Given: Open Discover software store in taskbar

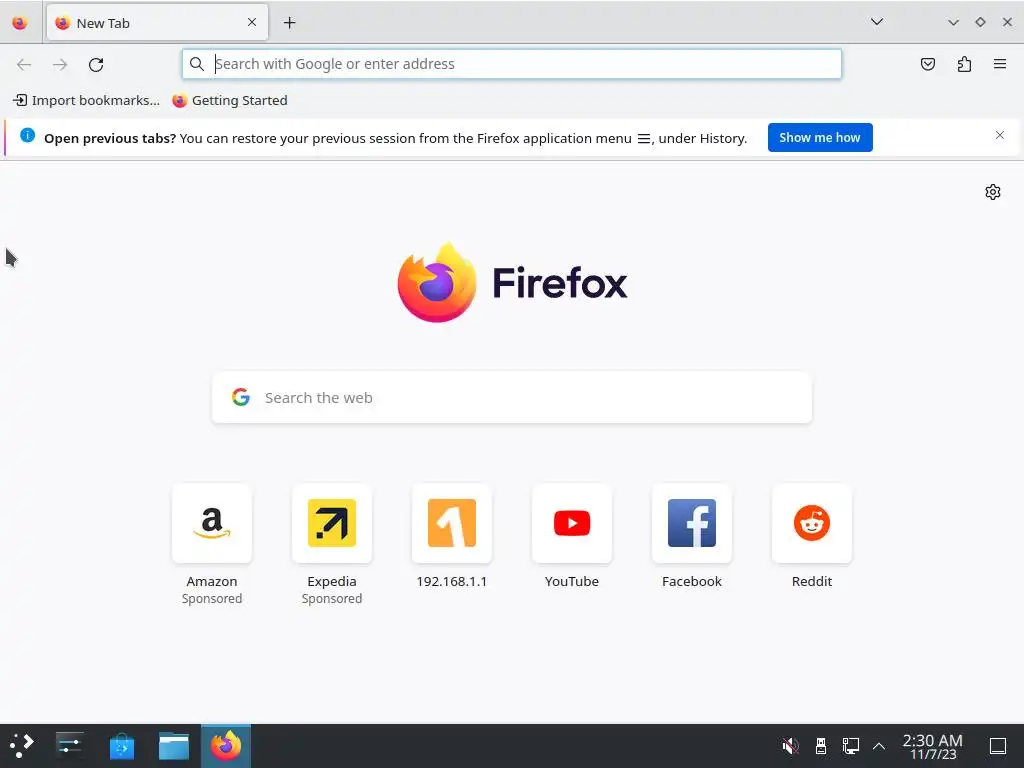Looking at the screenshot, I should click(x=121, y=746).
